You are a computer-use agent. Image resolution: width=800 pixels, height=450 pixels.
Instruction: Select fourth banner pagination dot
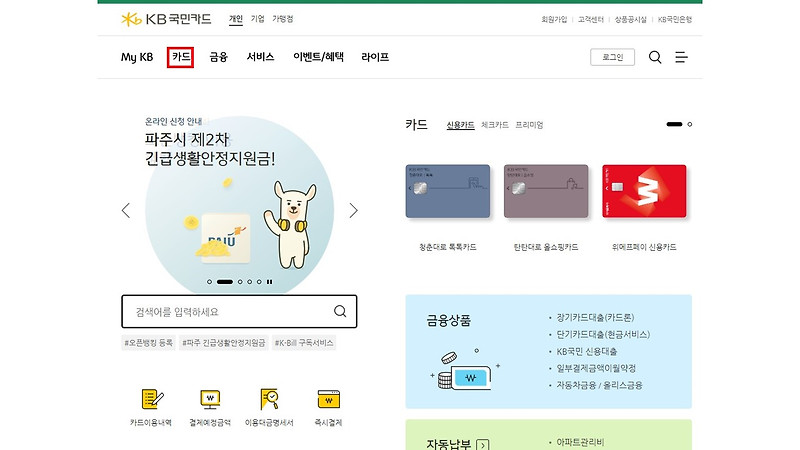pyautogui.click(x=249, y=282)
